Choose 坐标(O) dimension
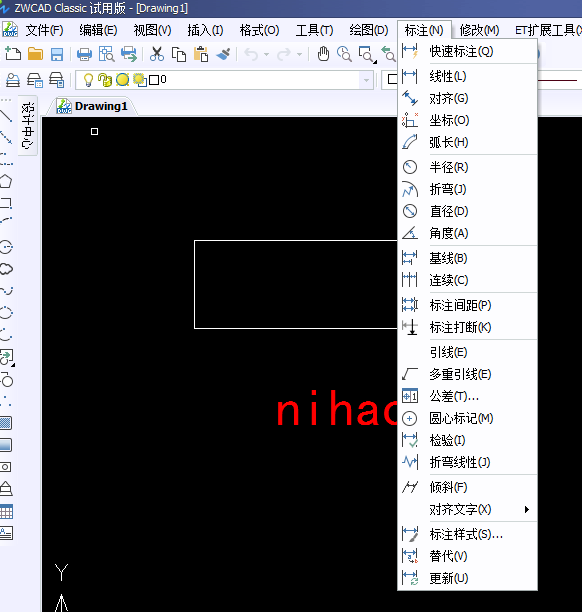Viewport: 582px width, 612px height. click(x=467, y=120)
